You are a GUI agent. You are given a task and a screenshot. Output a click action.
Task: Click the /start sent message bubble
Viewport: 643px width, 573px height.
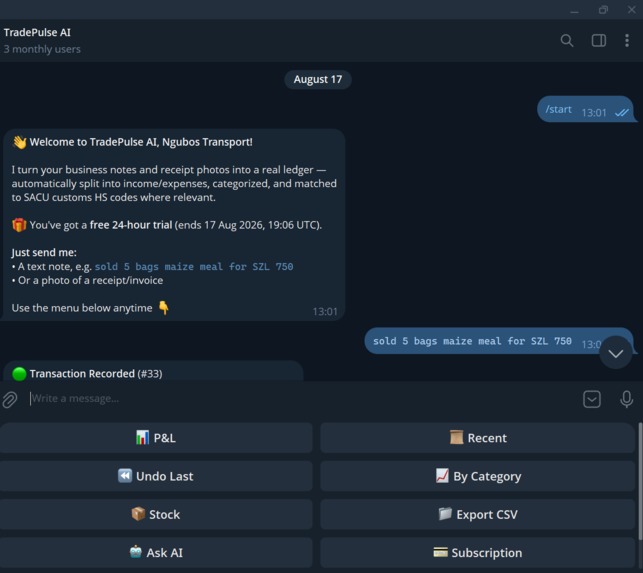point(586,110)
